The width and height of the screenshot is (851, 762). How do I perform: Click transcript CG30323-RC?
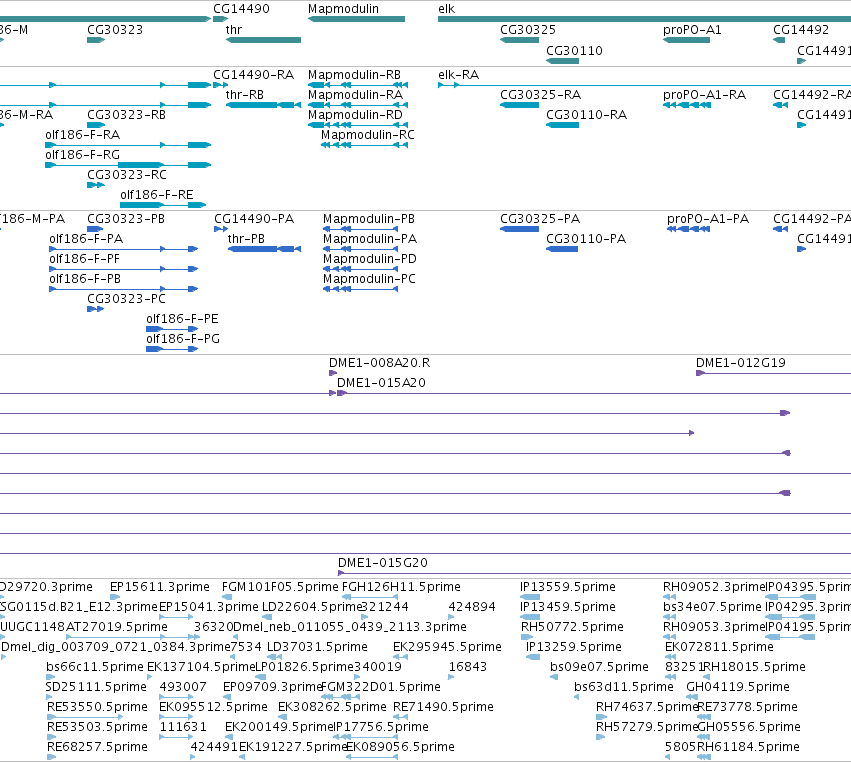[x=126, y=175]
